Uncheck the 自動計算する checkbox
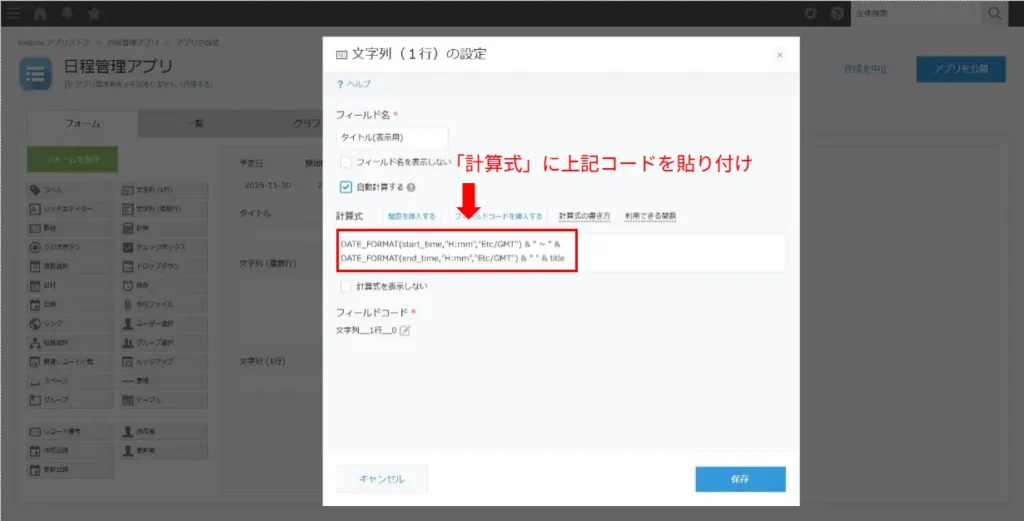 pos(345,187)
